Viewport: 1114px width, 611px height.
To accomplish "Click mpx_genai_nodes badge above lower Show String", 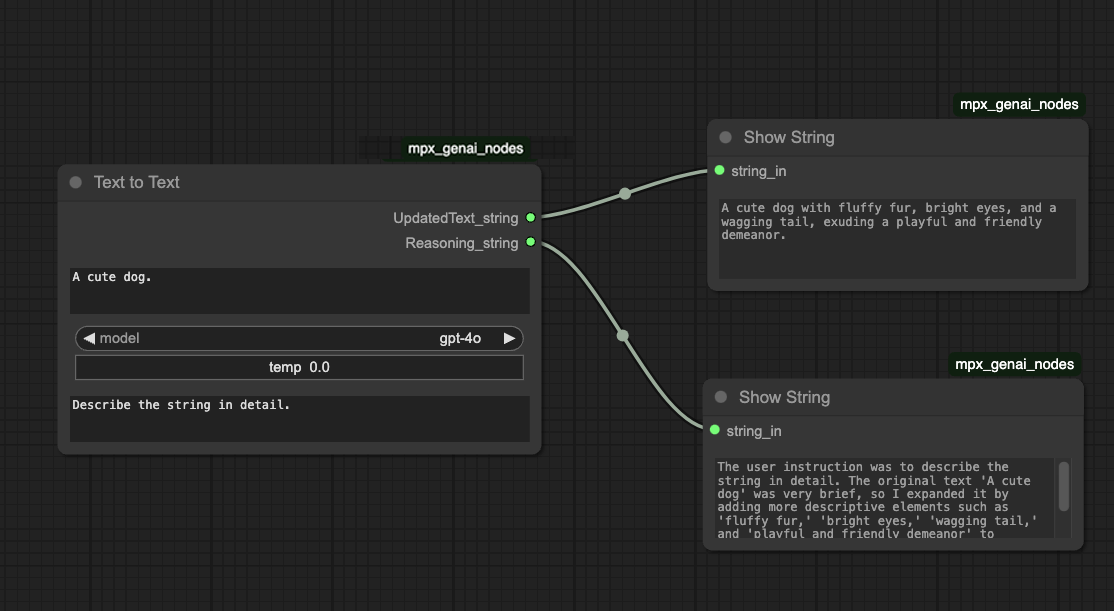I will point(1015,364).
